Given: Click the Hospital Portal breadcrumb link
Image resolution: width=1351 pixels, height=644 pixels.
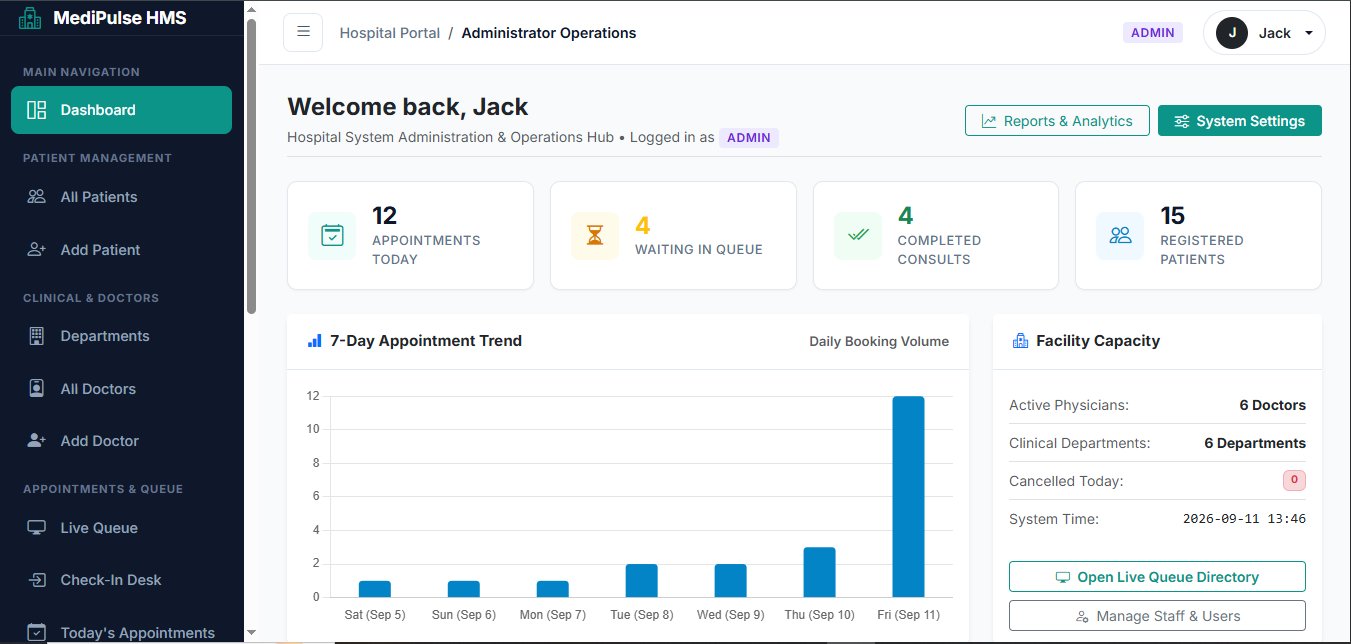Looking at the screenshot, I should coord(390,33).
